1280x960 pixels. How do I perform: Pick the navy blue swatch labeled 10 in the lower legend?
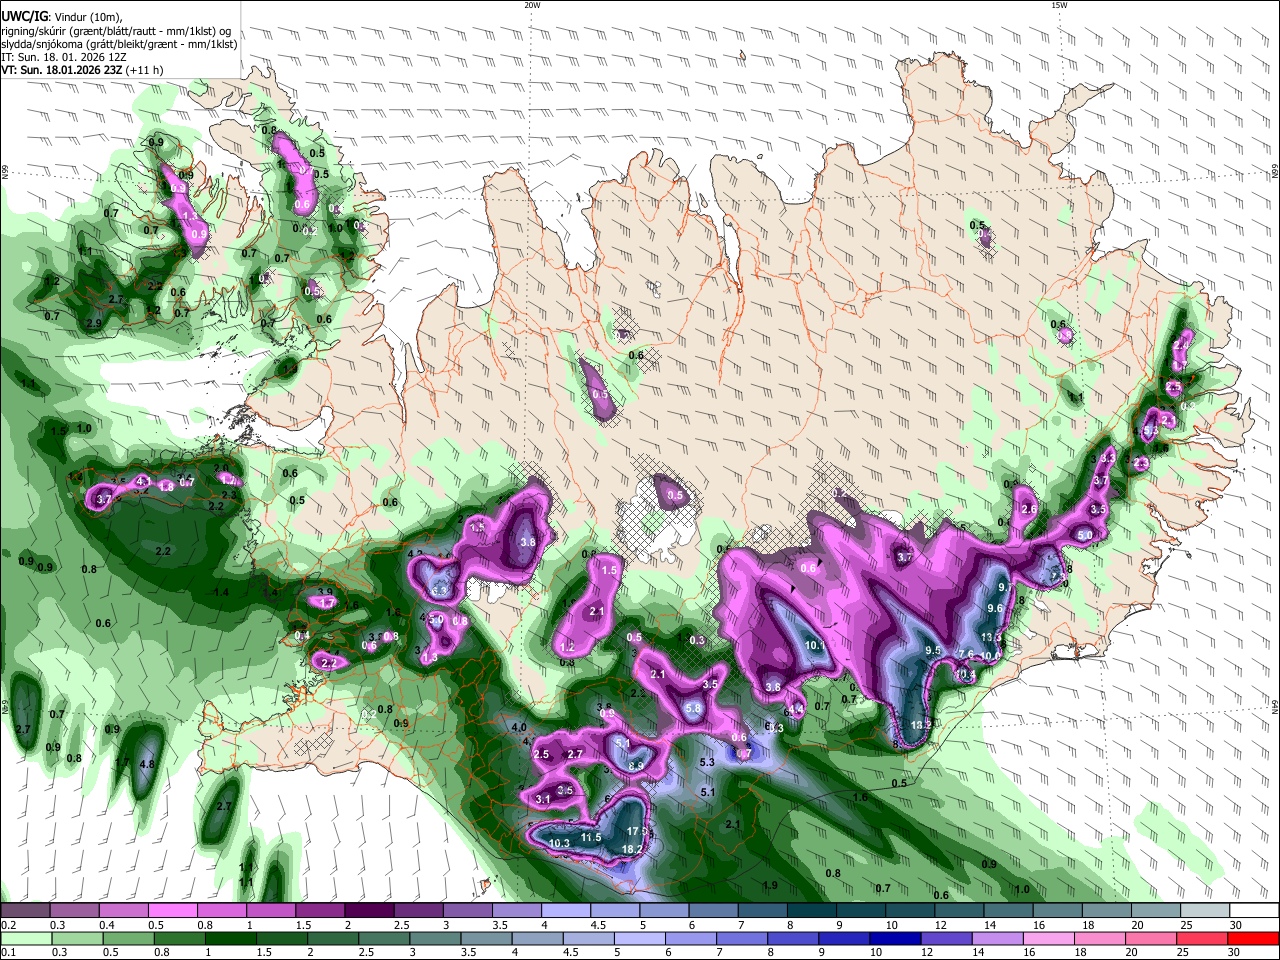point(893,938)
